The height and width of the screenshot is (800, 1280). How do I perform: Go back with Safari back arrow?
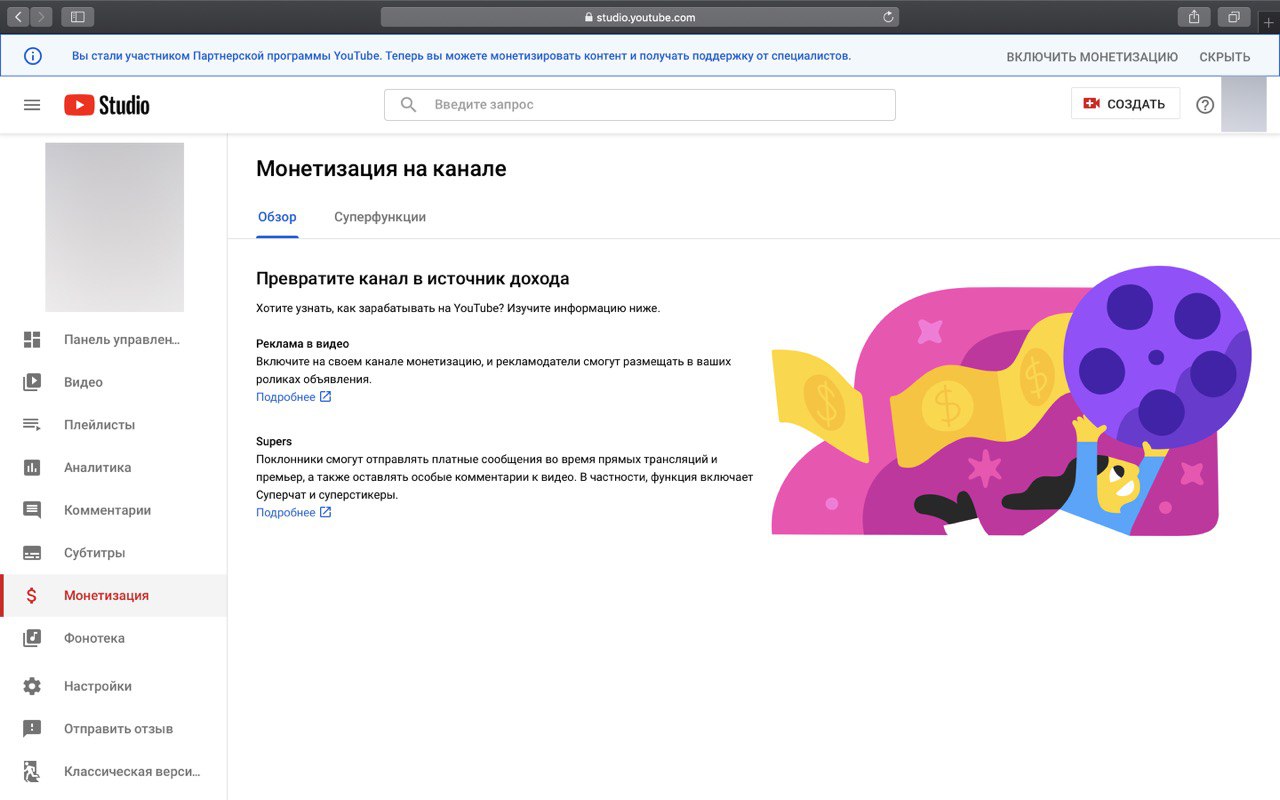(x=19, y=17)
